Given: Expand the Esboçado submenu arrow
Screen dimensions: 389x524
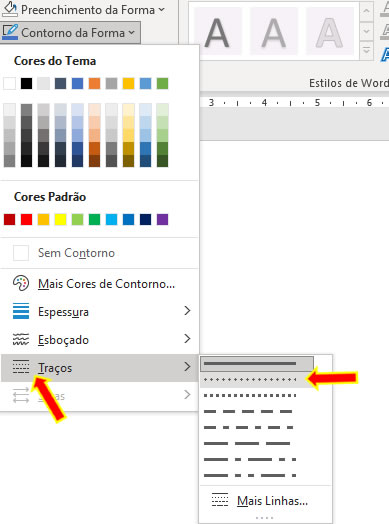Looking at the screenshot, I should [x=187, y=339].
